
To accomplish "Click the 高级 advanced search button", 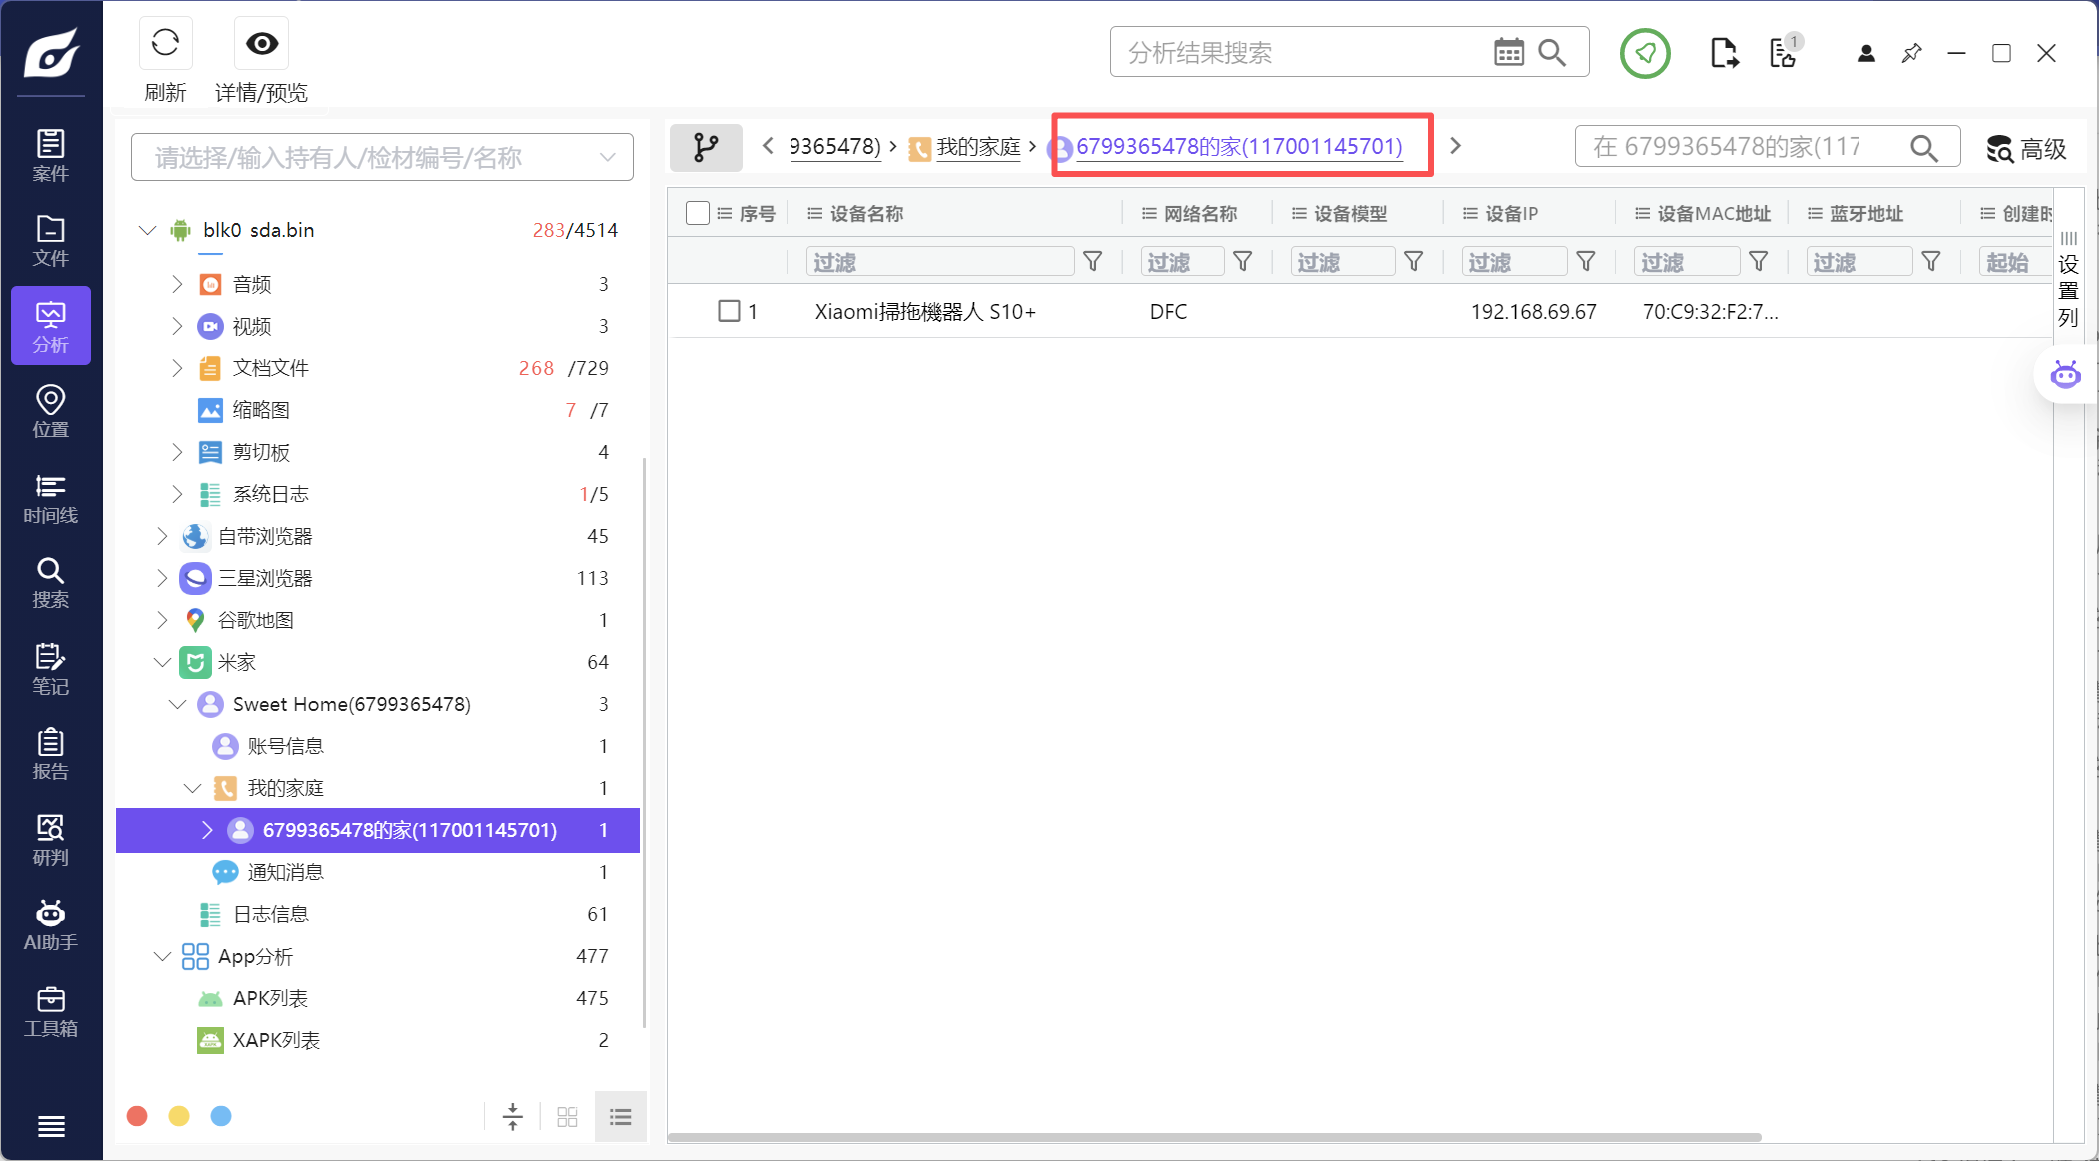I will (2026, 149).
